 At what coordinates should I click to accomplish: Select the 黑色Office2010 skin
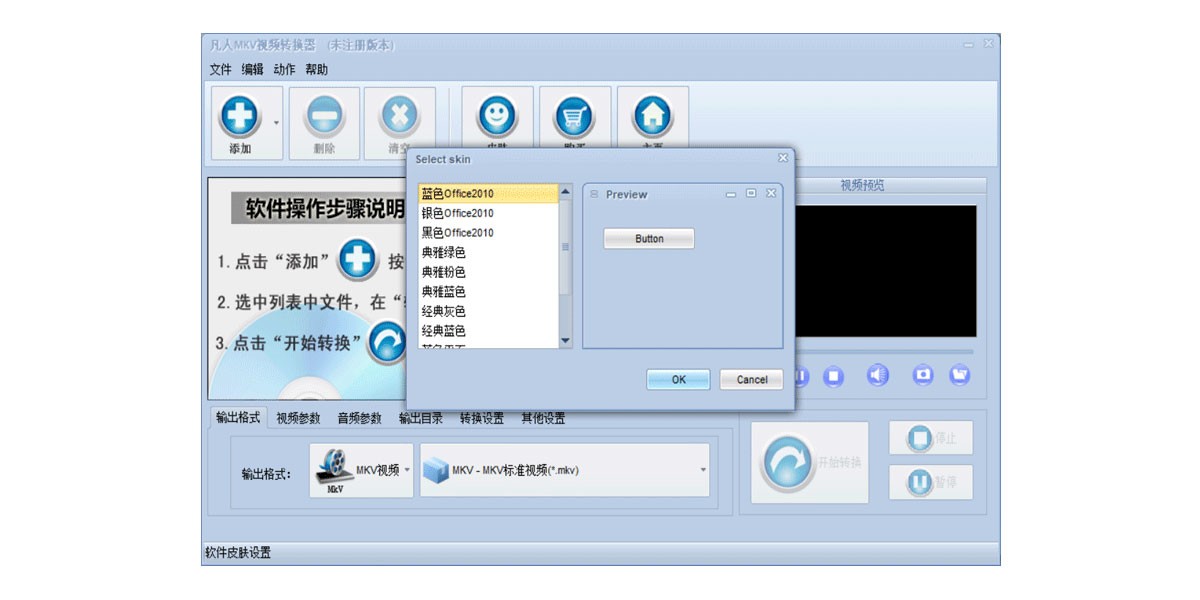coord(488,233)
